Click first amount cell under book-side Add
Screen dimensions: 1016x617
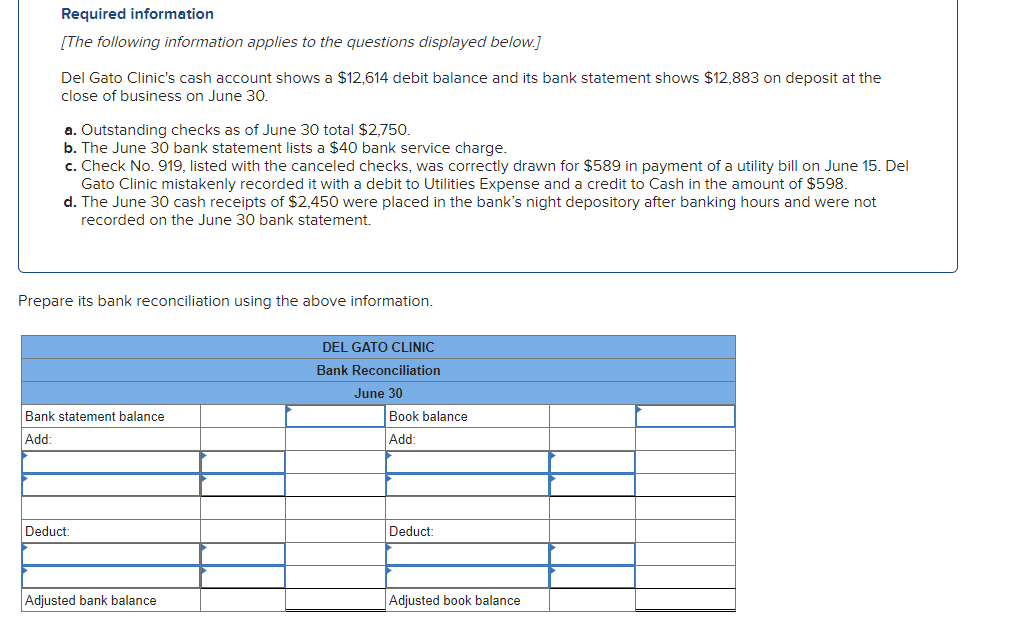592,462
